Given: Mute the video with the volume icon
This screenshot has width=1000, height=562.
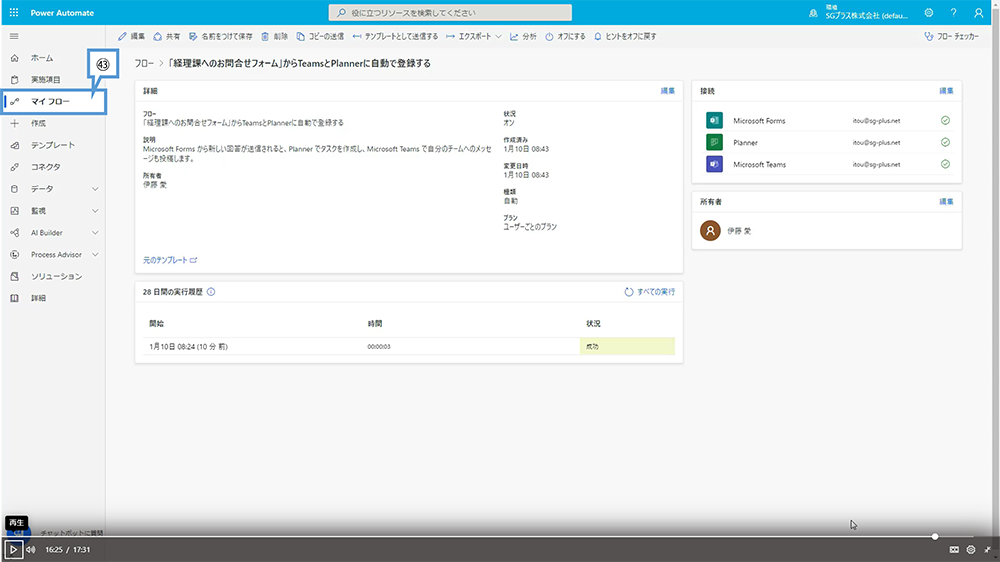Looking at the screenshot, I should pyautogui.click(x=31, y=549).
